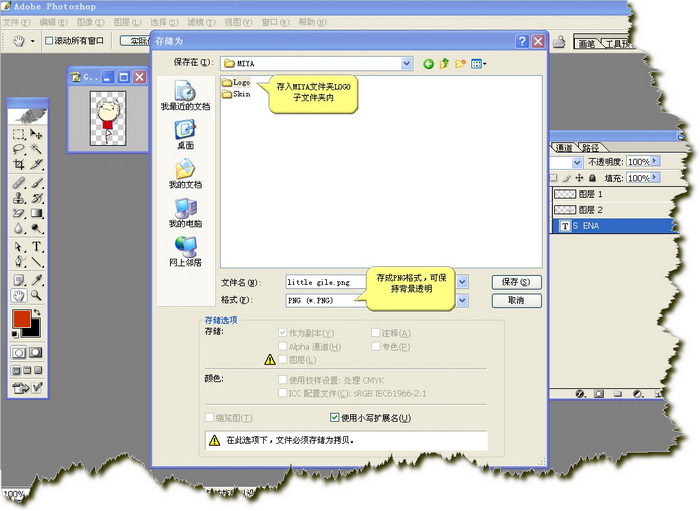Image resolution: width=700 pixels, height=511 pixels.
Task: Select the Eyedropper tool
Action: pyautogui.click(x=36, y=280)
